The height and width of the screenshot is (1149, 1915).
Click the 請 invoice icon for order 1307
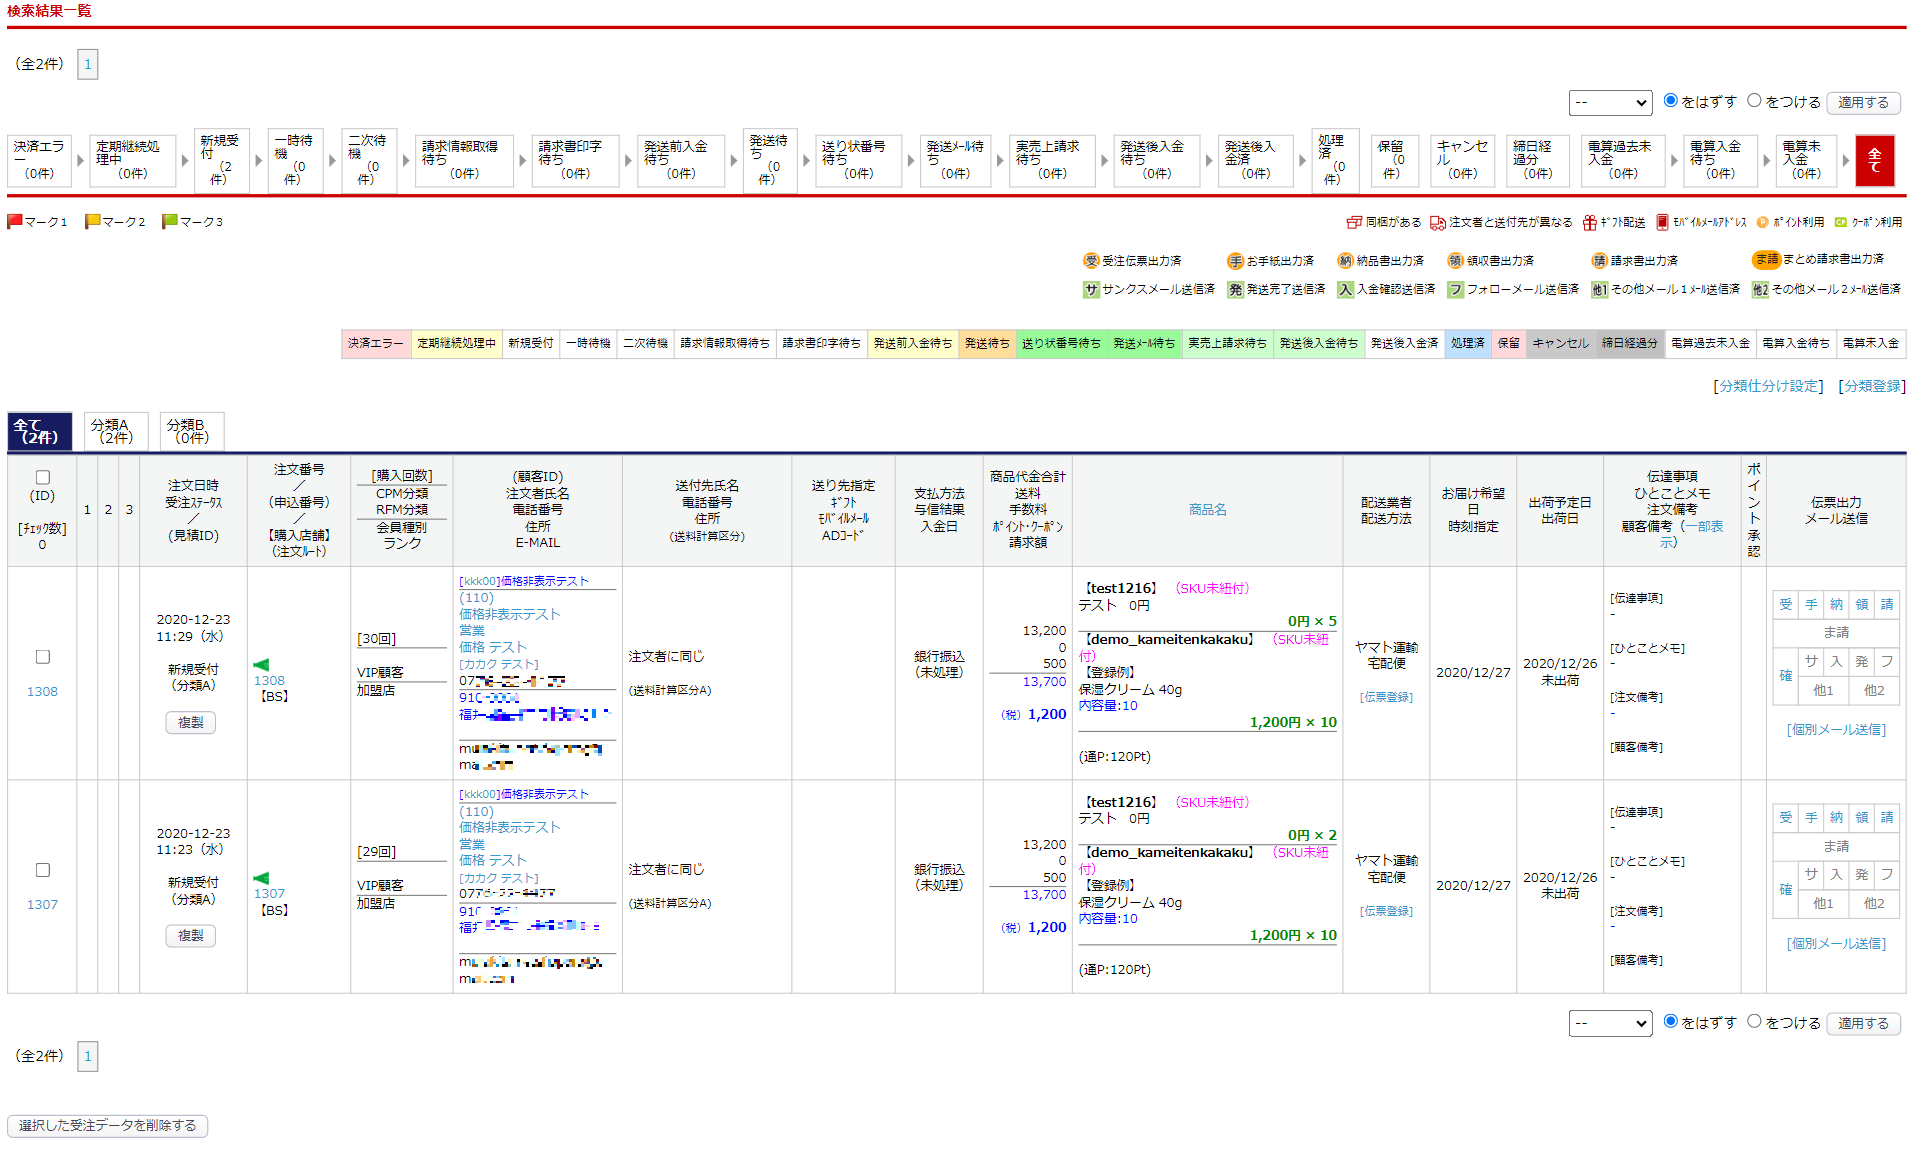[x=1886, y=817]
